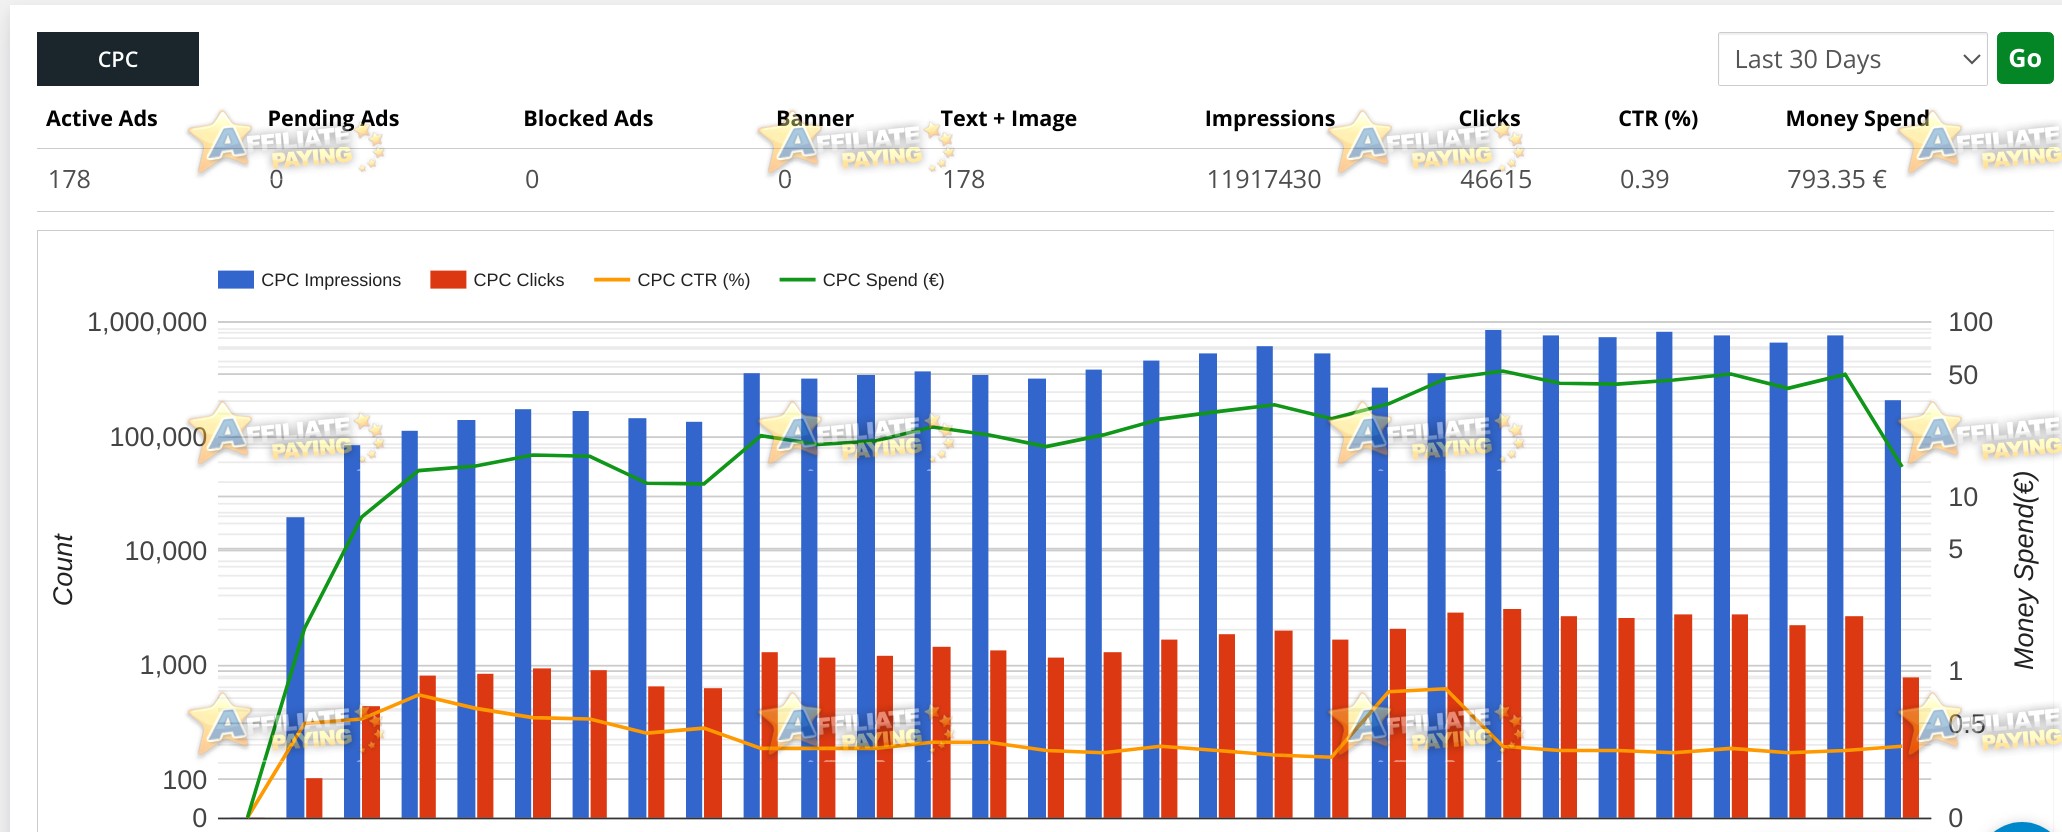2062x832 pixels.
Task: Click the first short blue impressions bar
Action: click(295, 667)
